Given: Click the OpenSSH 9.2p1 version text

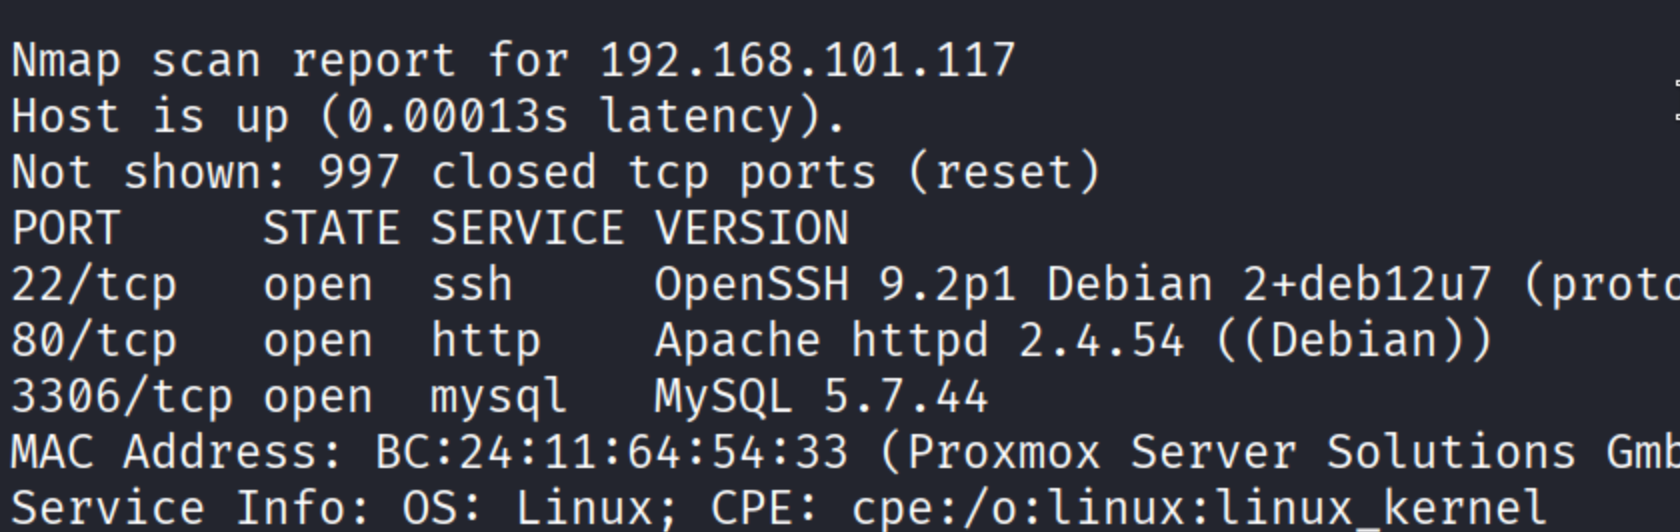Looking at the screenshot, I should [x=835, y=285].
